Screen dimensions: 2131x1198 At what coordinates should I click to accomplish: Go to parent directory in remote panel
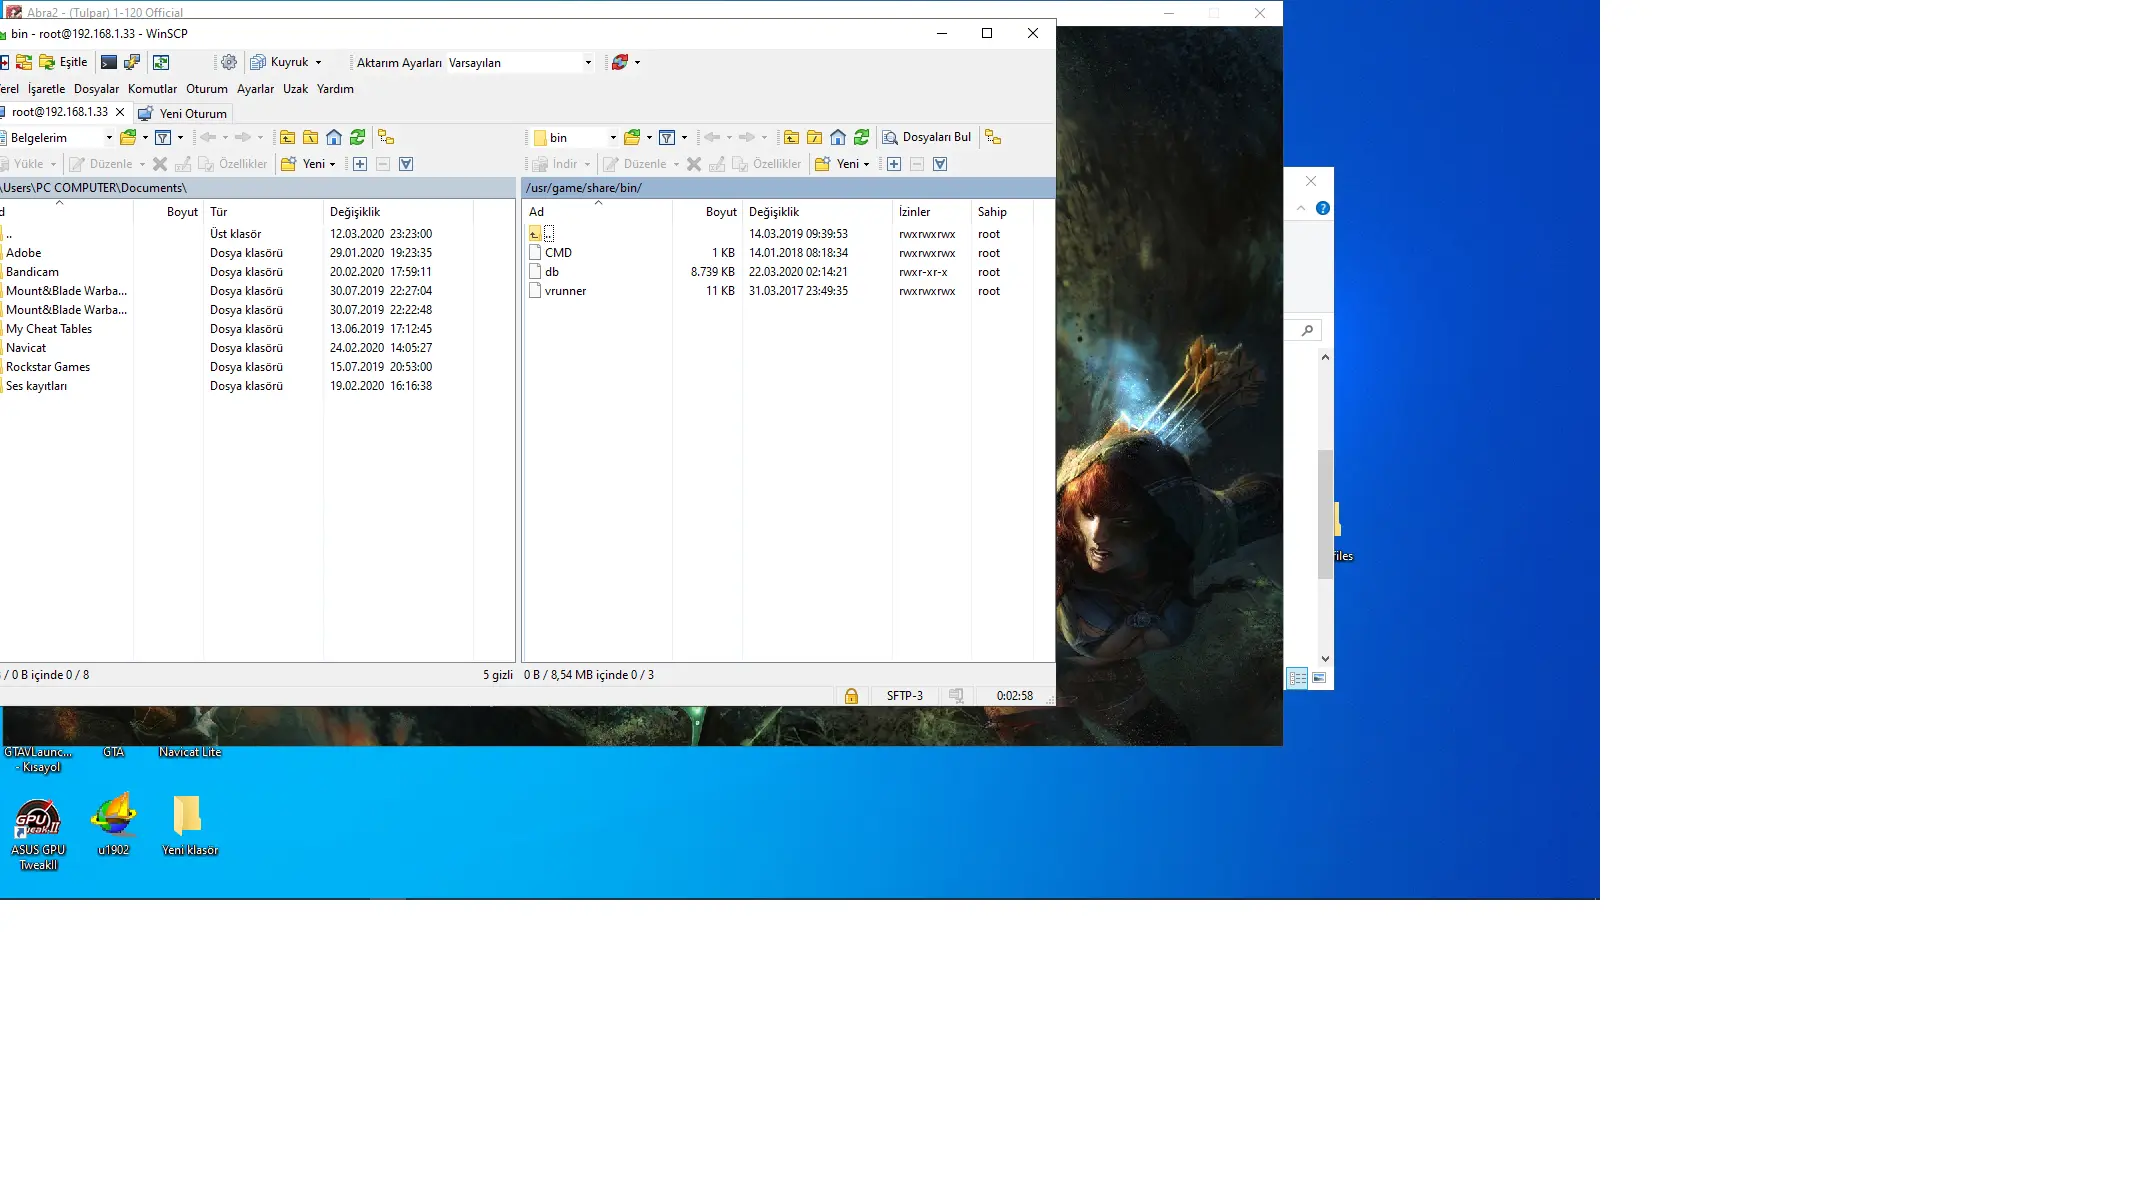pyautogui.click(x=791, y=137)
